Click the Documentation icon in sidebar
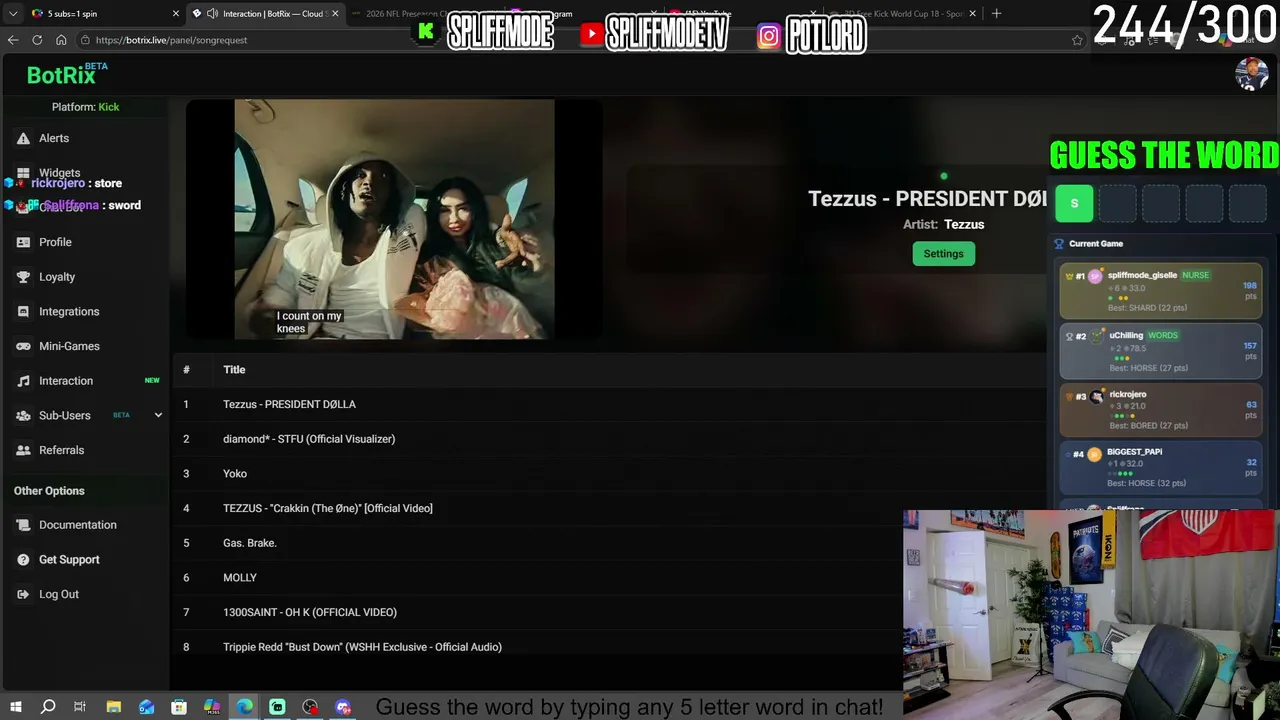The height and width of the screenshot is (720, 1280). pos(23,525)
